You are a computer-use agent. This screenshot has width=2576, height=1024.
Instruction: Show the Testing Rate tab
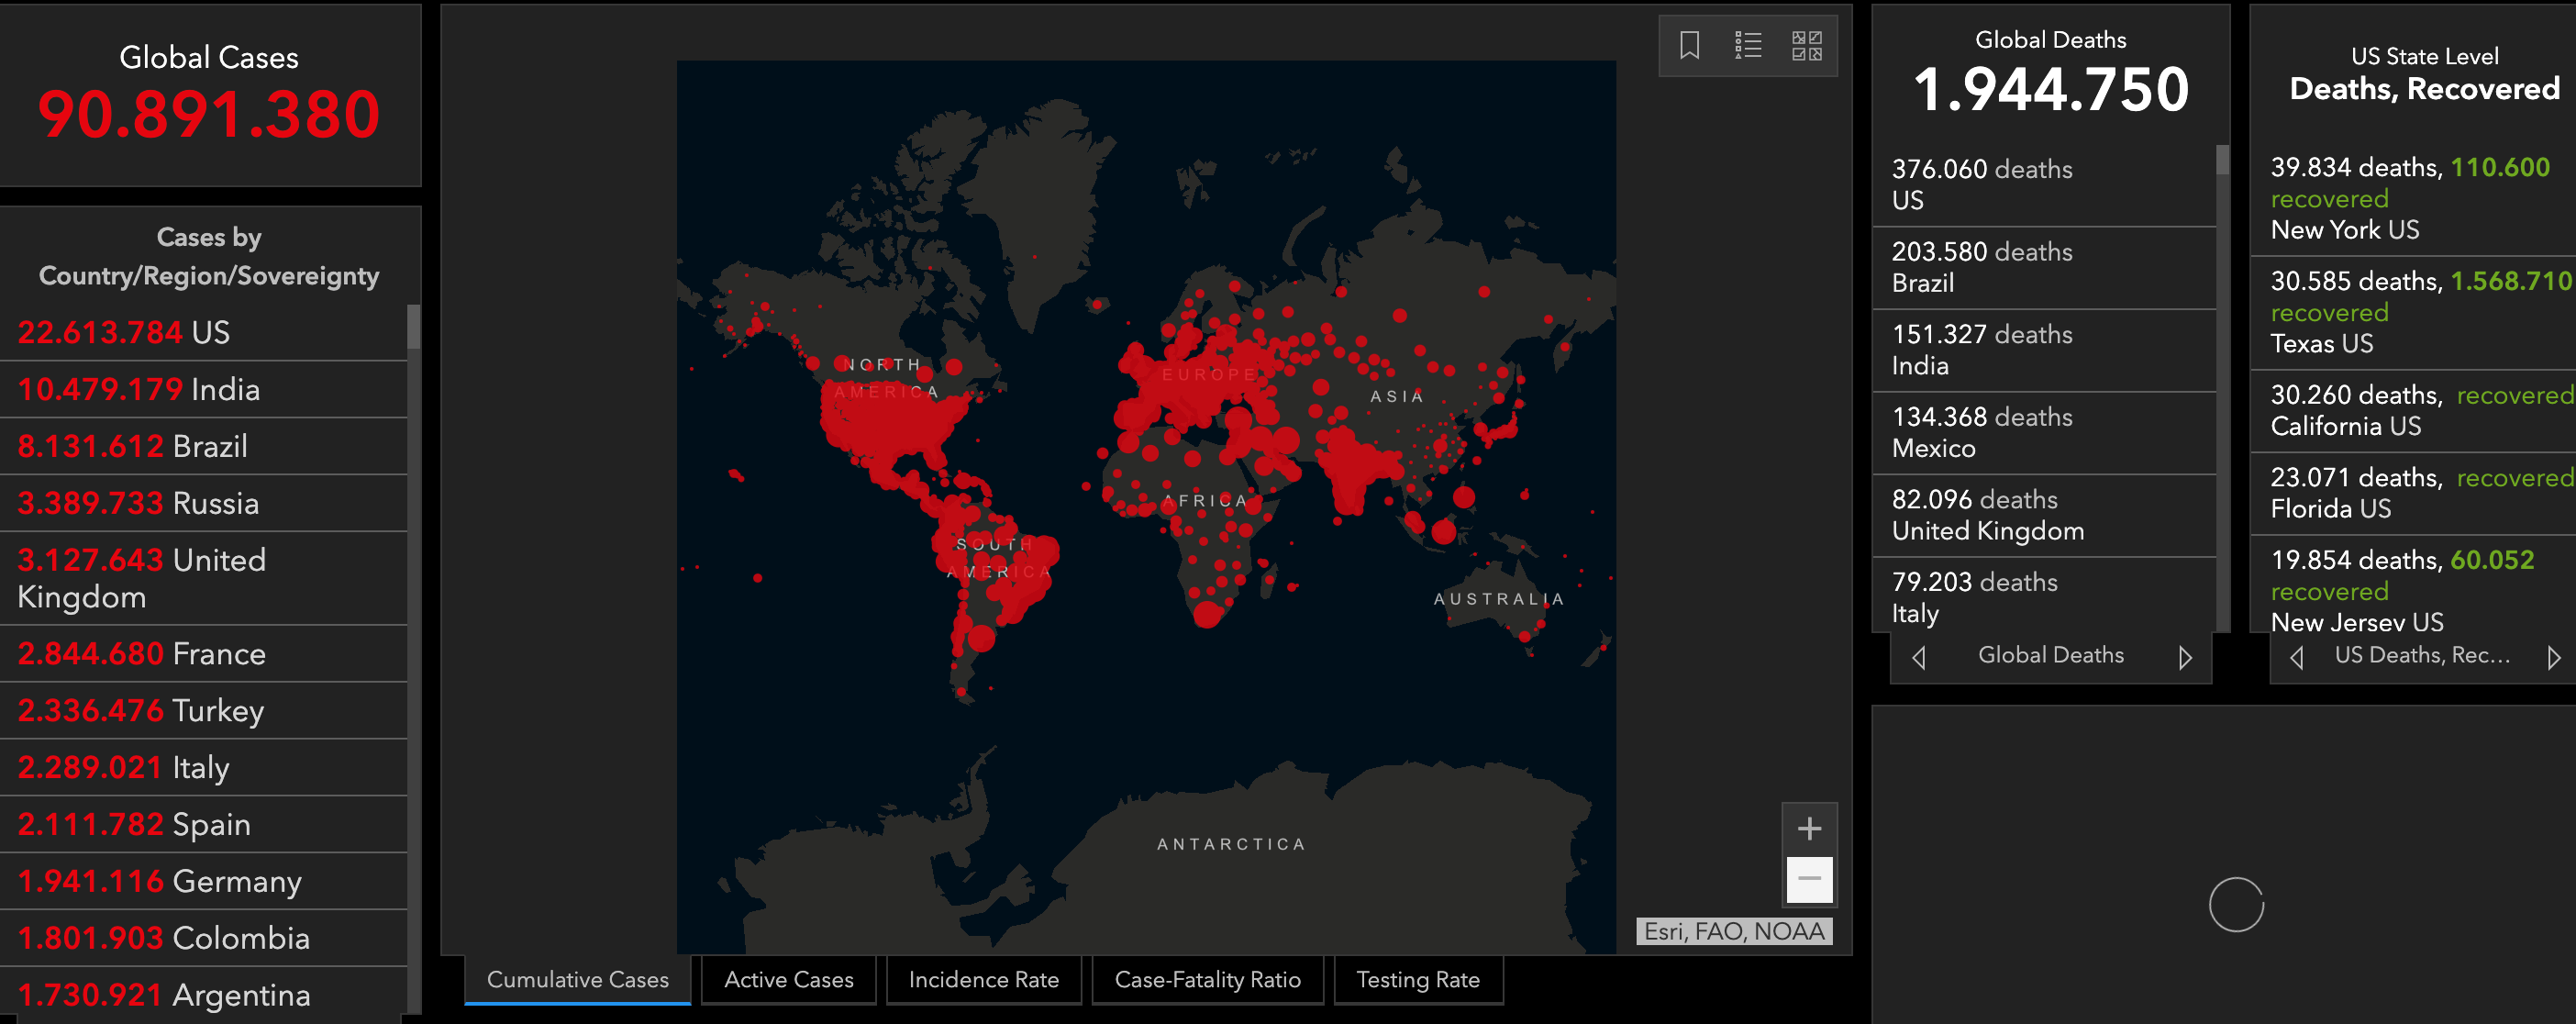coord(1417,980)
